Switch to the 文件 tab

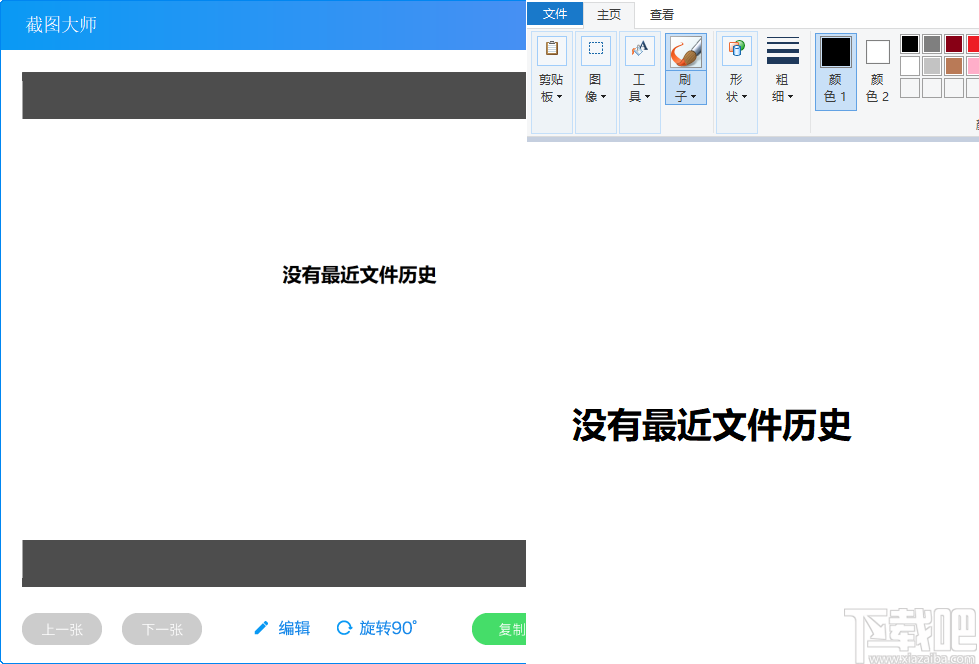556,14
